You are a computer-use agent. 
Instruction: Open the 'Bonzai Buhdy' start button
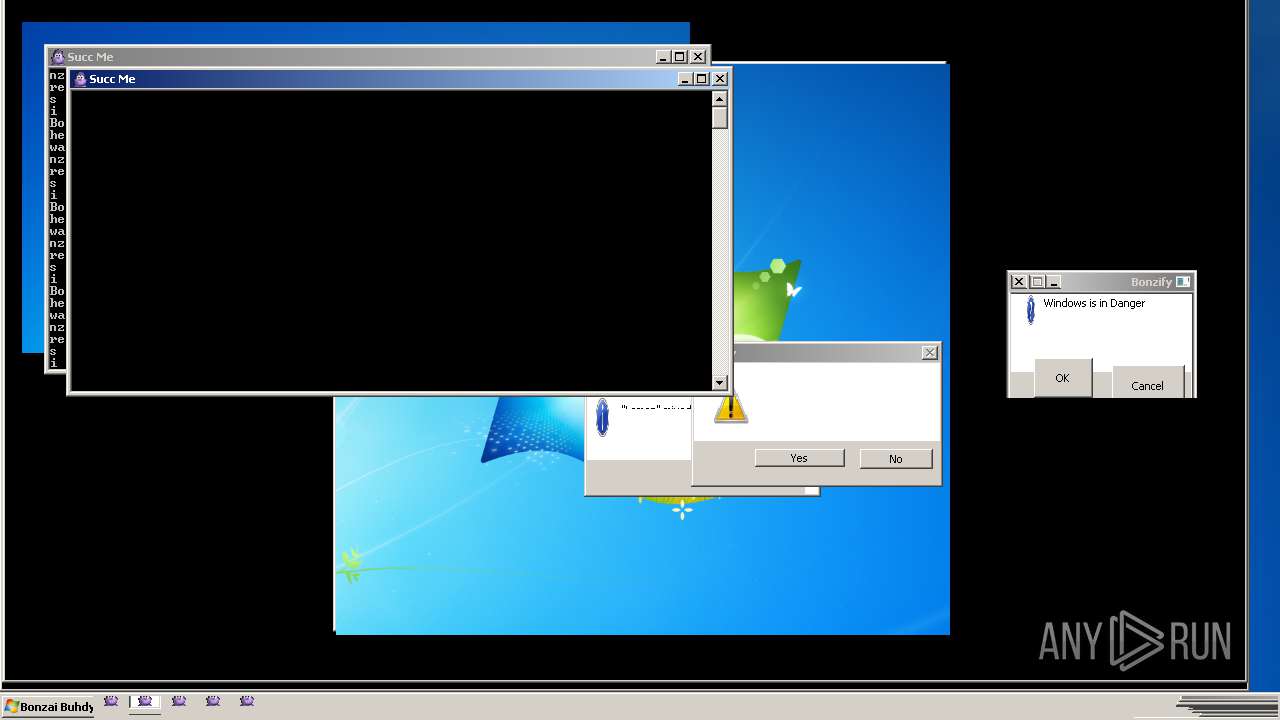[x=49, y=706]
